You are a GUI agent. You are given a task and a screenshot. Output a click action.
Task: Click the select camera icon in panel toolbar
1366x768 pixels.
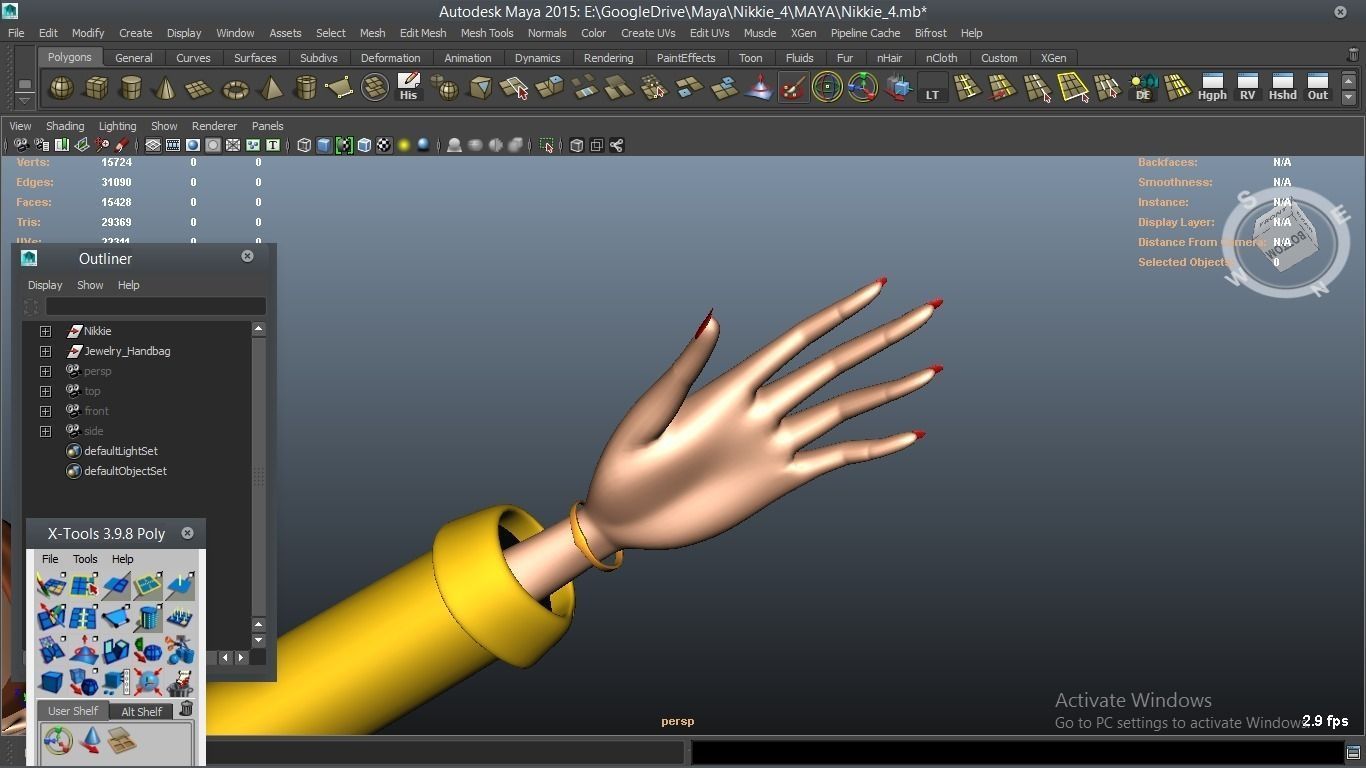pos(21,145)
